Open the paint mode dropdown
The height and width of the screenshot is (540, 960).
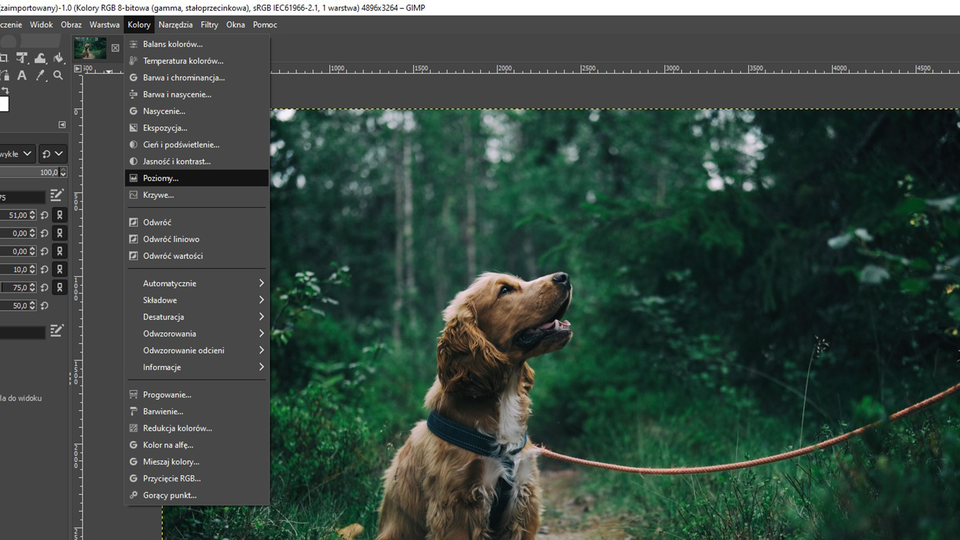click(20, 153)
